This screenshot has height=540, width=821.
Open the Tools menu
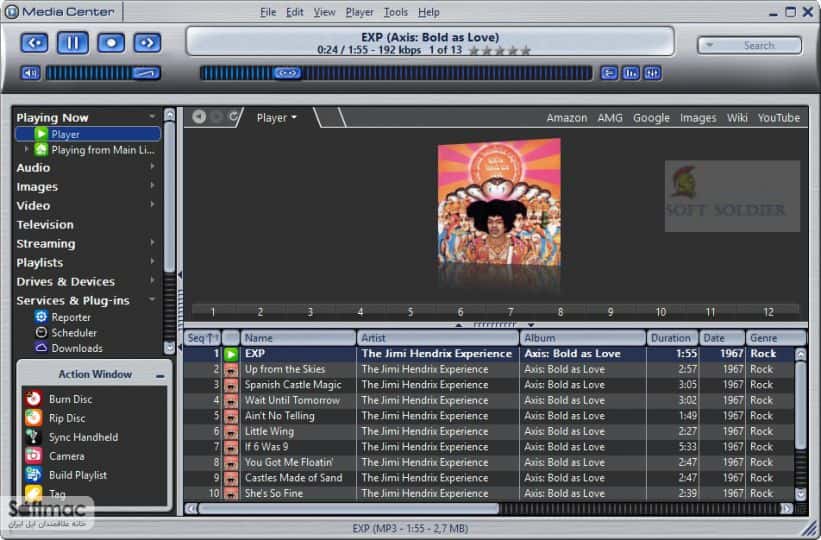[x=395, y=12]
